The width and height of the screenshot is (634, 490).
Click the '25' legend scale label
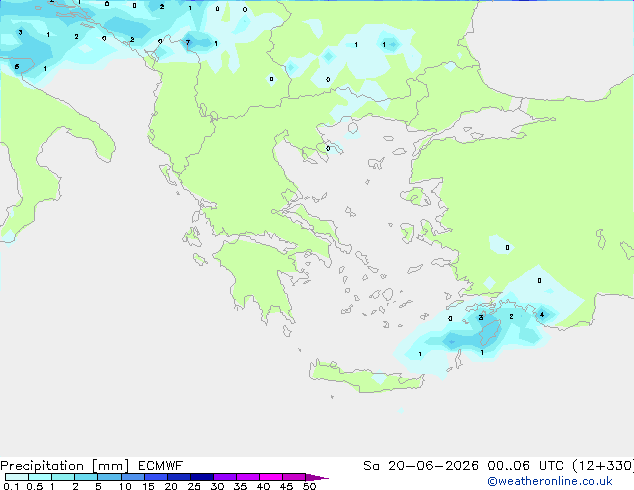[x=194, y=486]
